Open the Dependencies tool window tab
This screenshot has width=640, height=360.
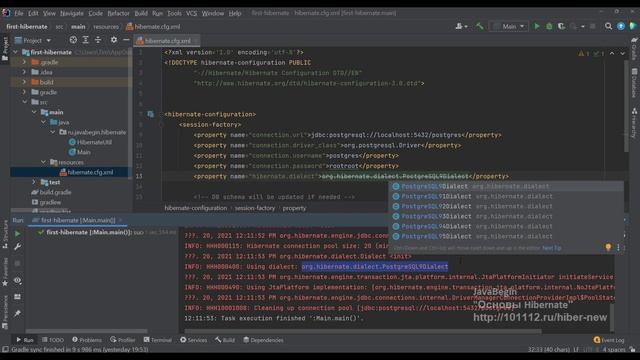click(263, 340)
